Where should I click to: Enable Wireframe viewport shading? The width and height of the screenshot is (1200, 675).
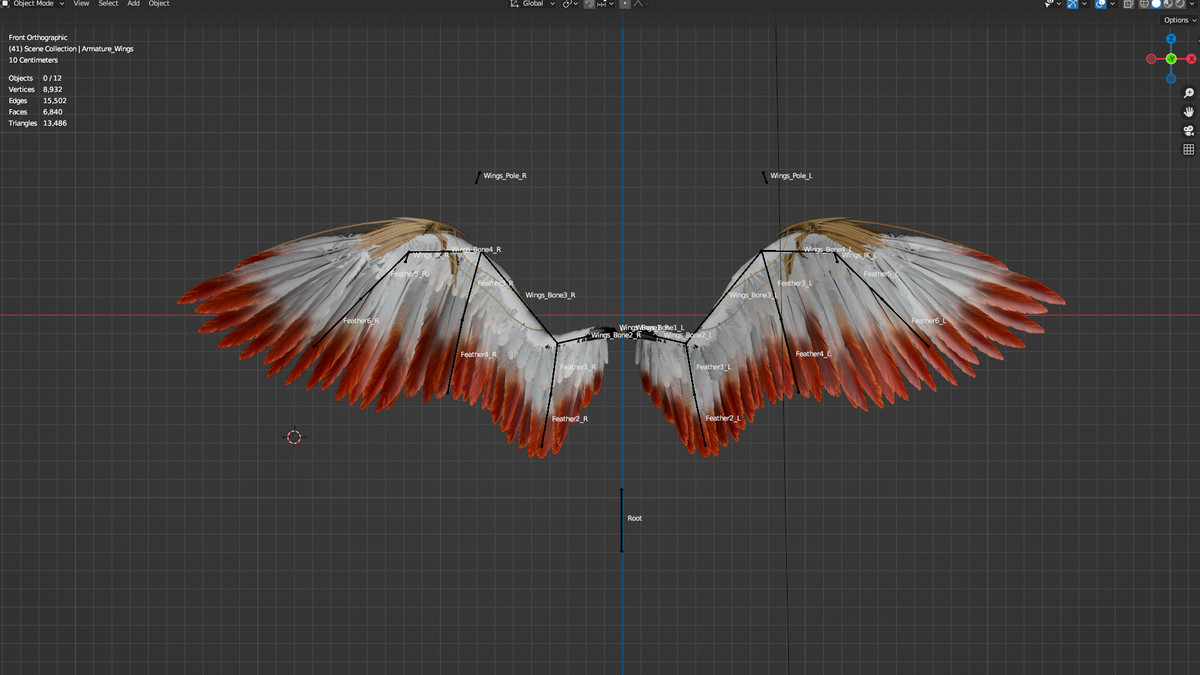tap(1144, 4)
